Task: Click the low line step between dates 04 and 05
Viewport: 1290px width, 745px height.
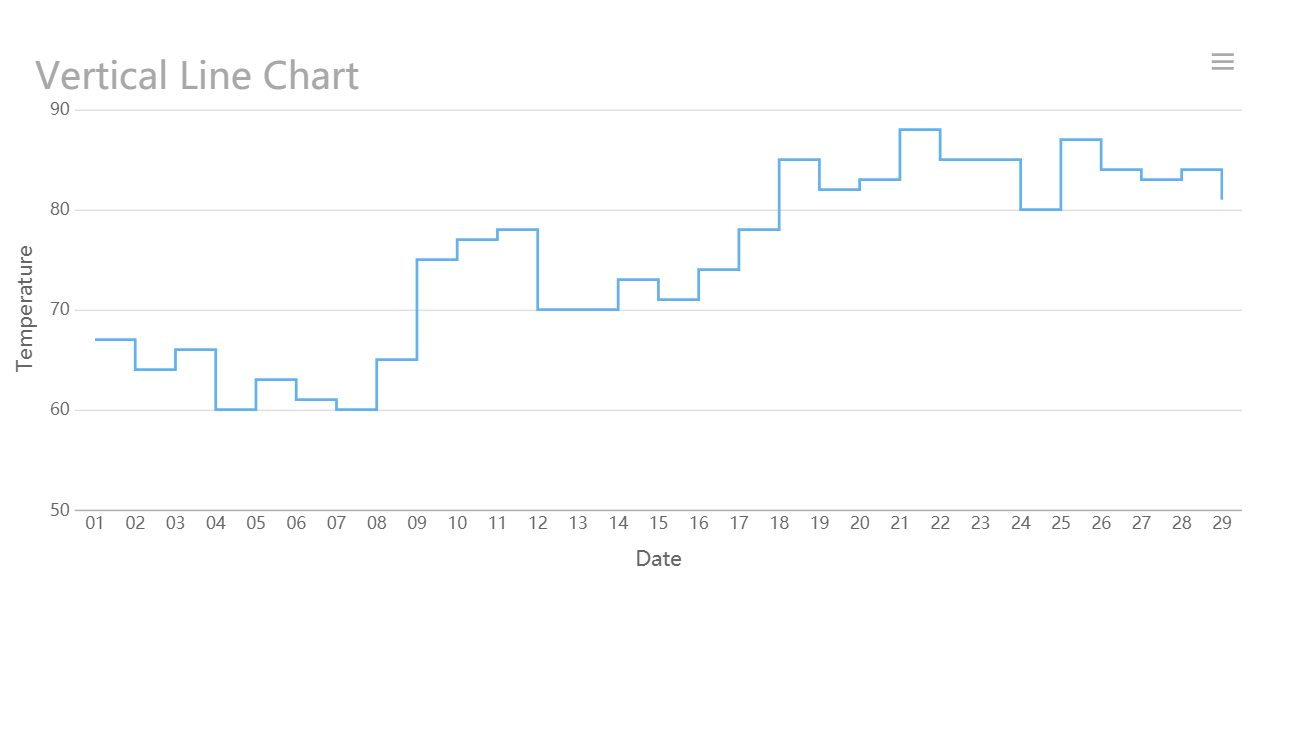Action: 236,410
